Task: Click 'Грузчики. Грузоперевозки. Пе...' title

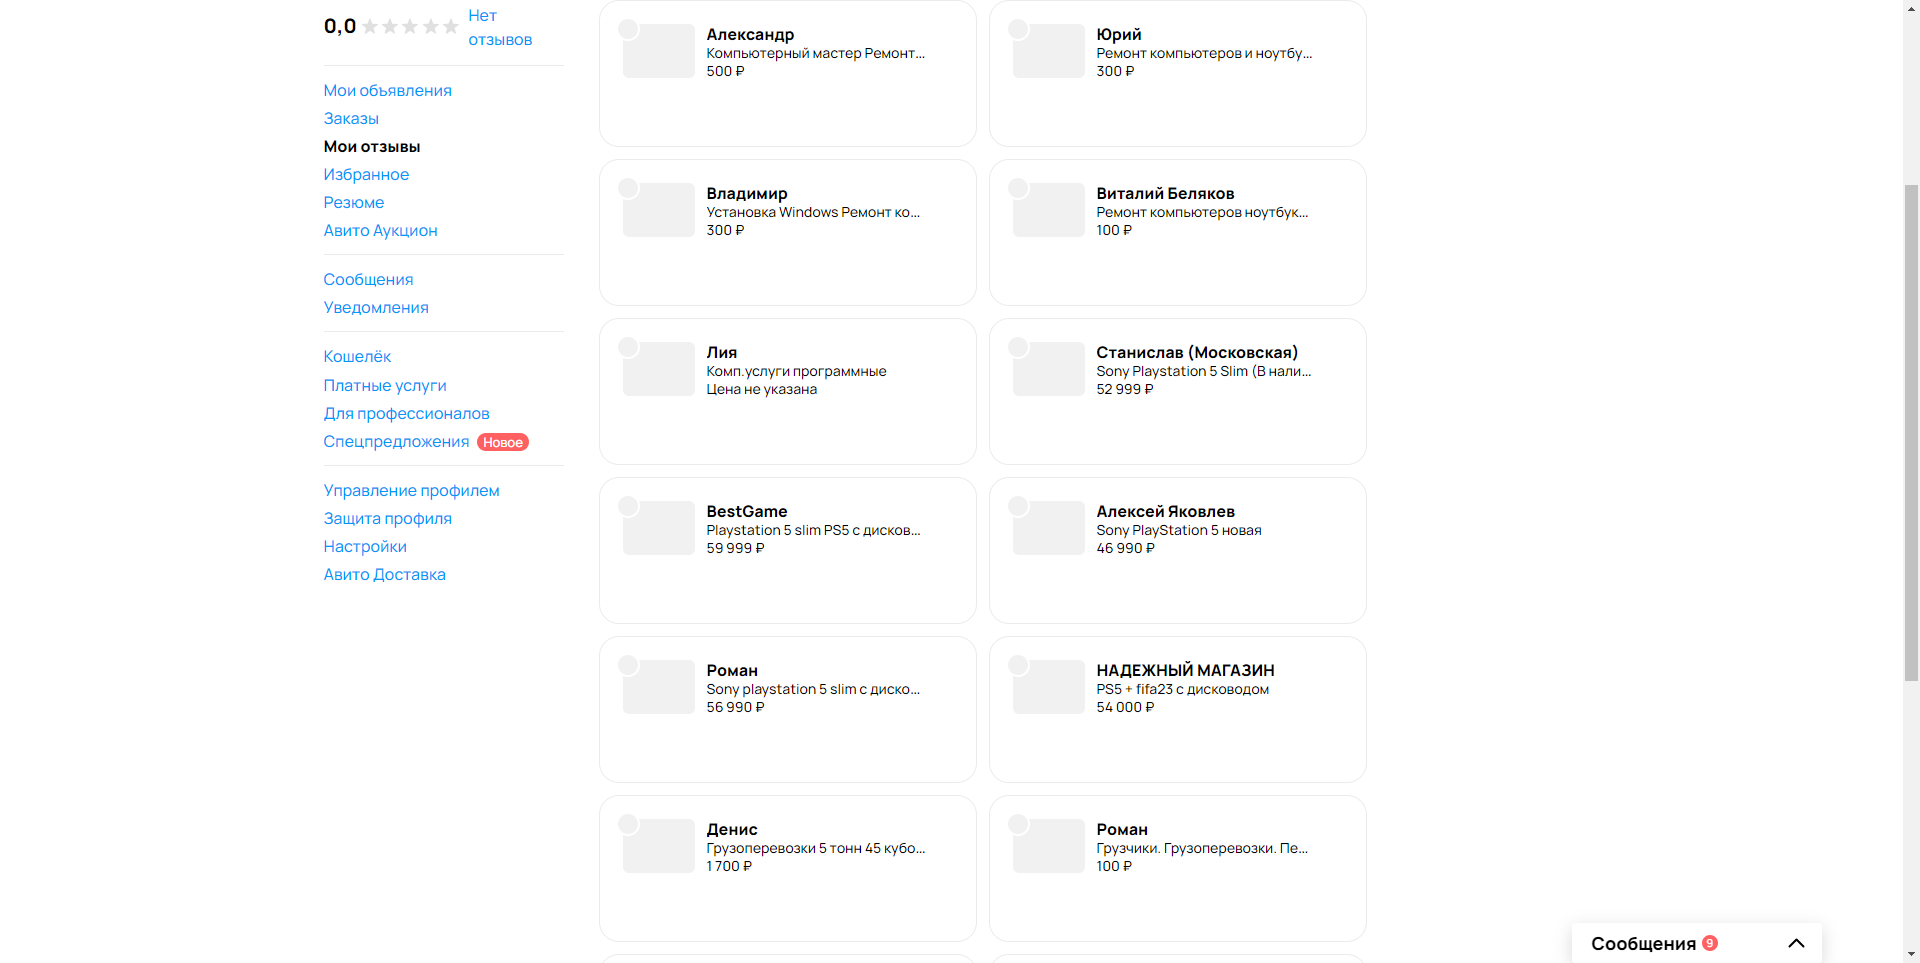Action: [x=1202, y=849]
